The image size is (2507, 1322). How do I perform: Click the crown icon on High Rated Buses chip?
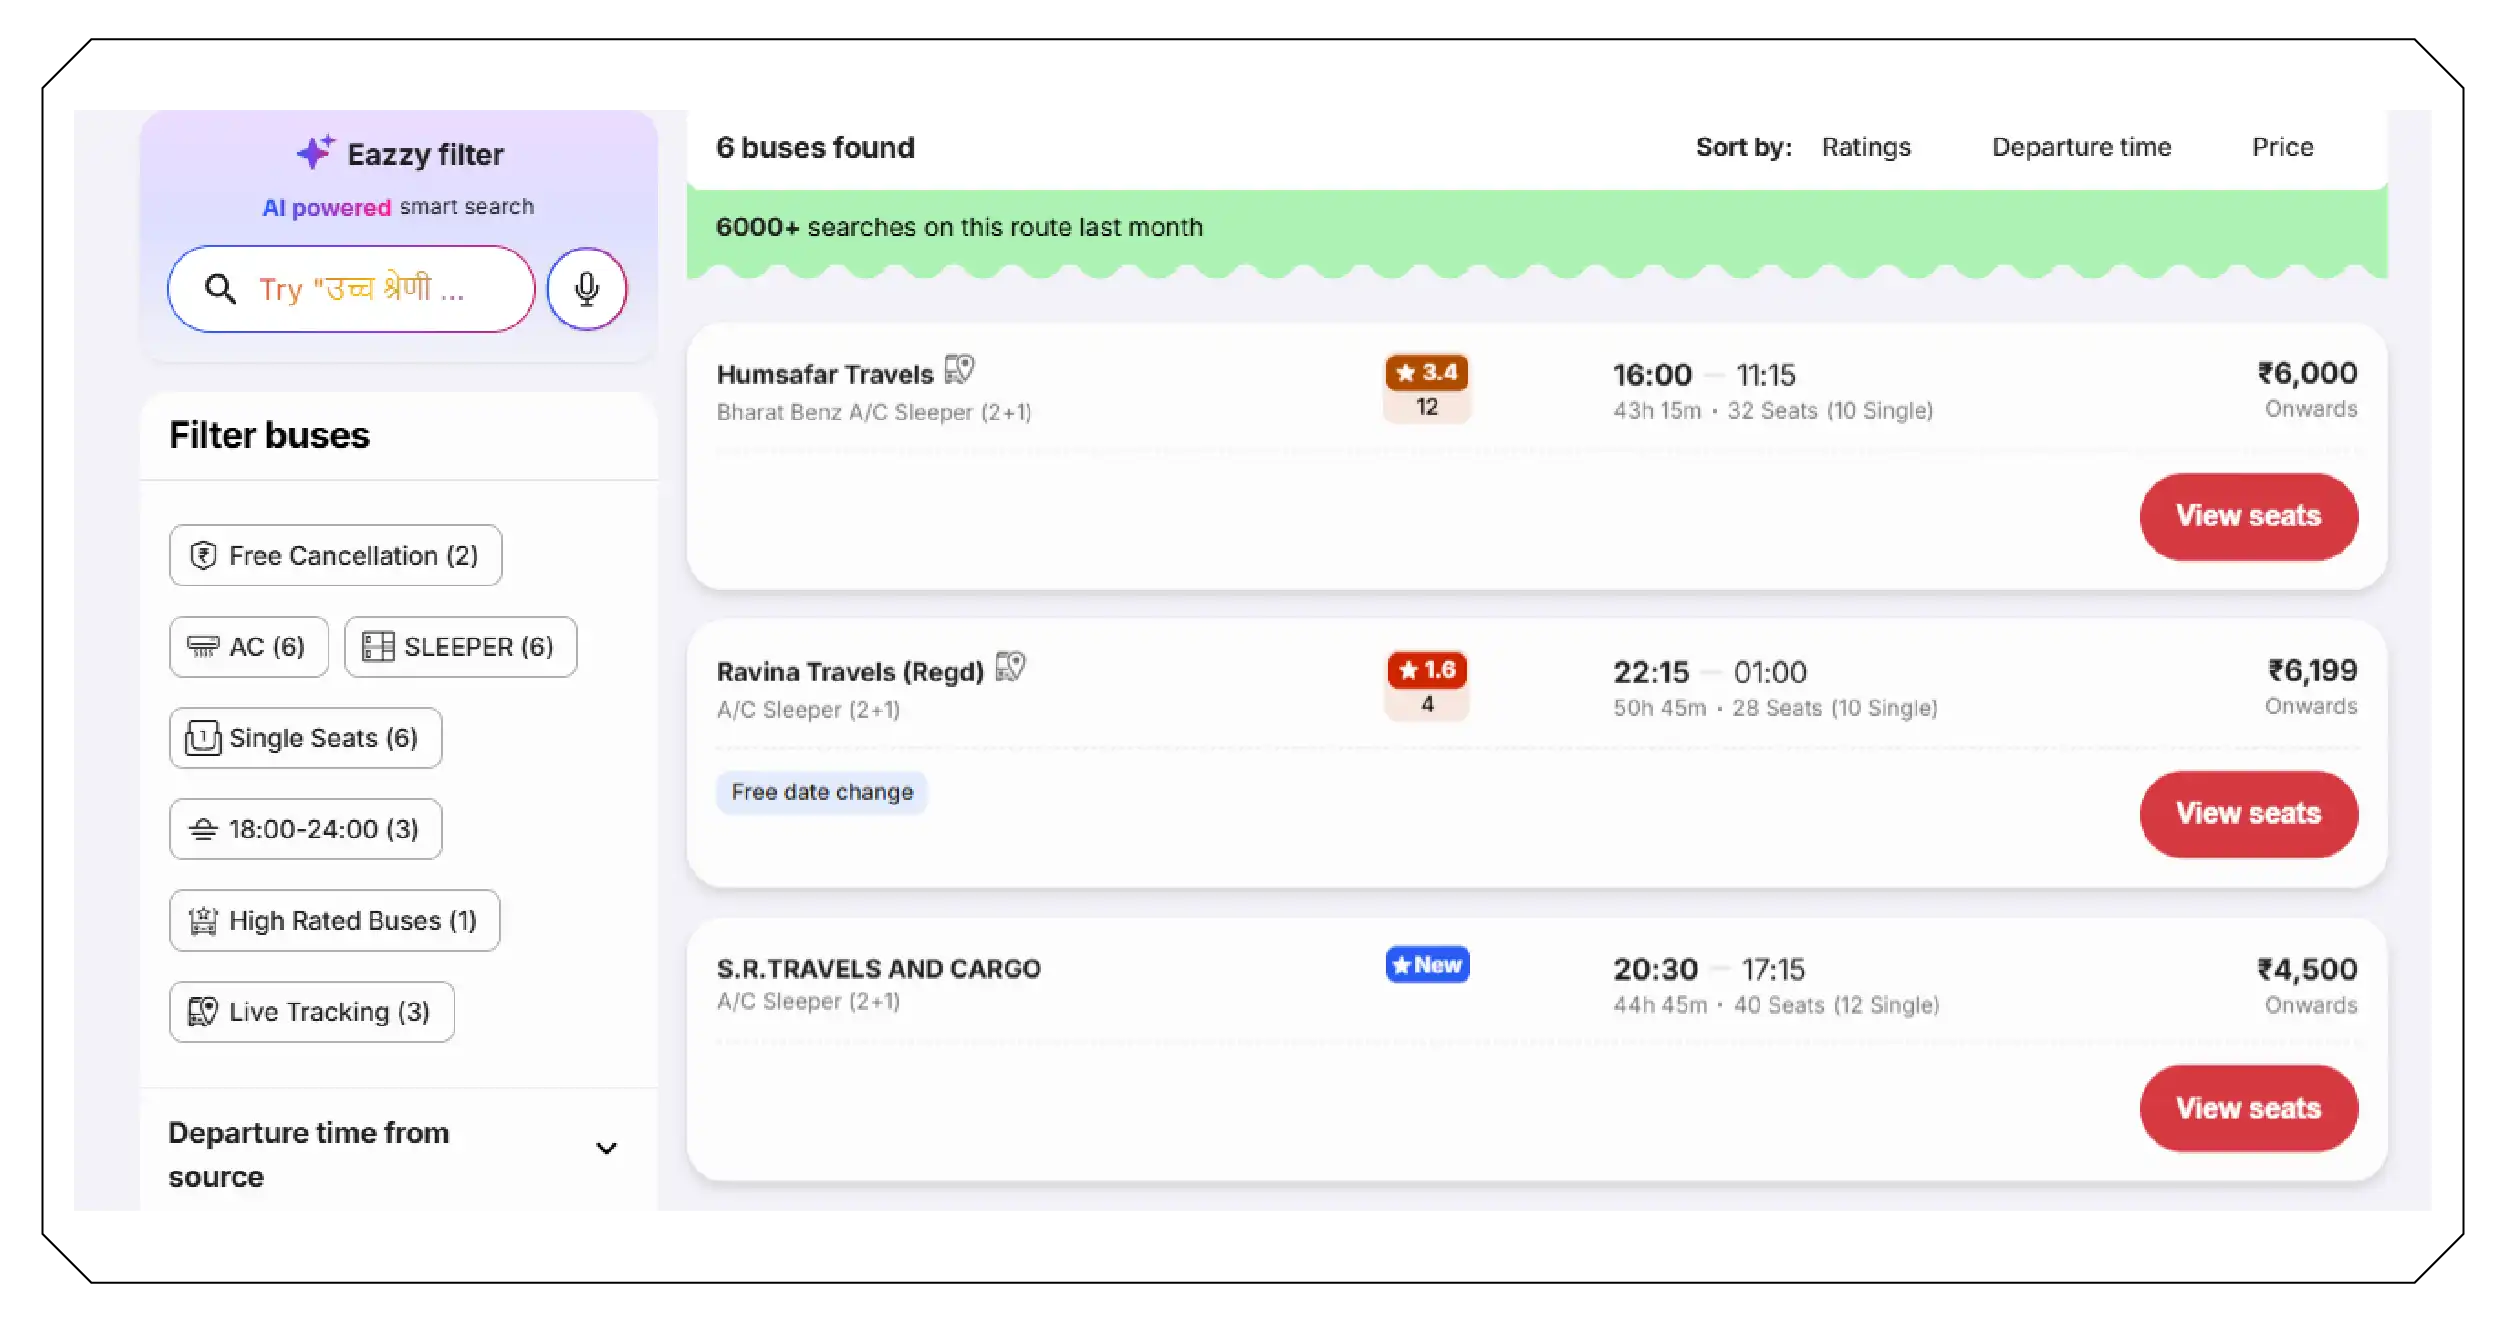coord(203,920)
